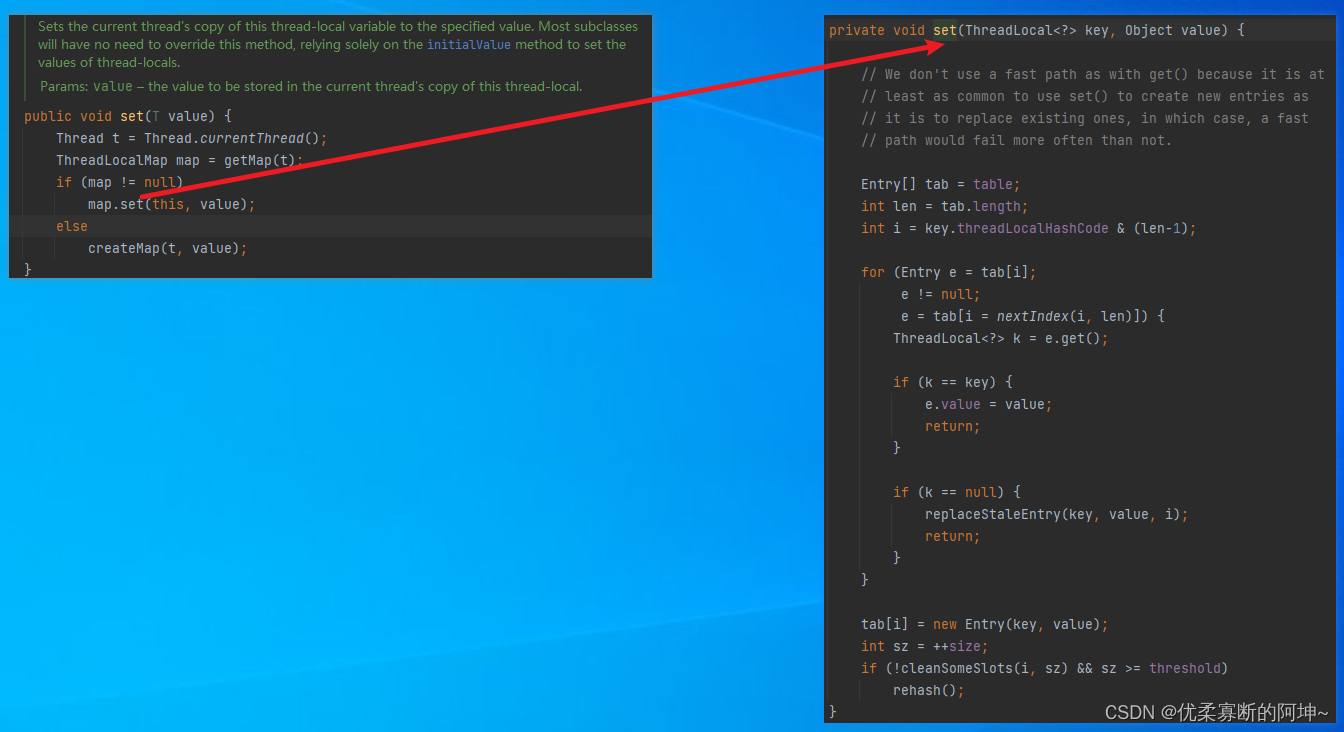Click the 'public void set(T value)' method signature
The image size is (1344, 732).
coord(128,116)
